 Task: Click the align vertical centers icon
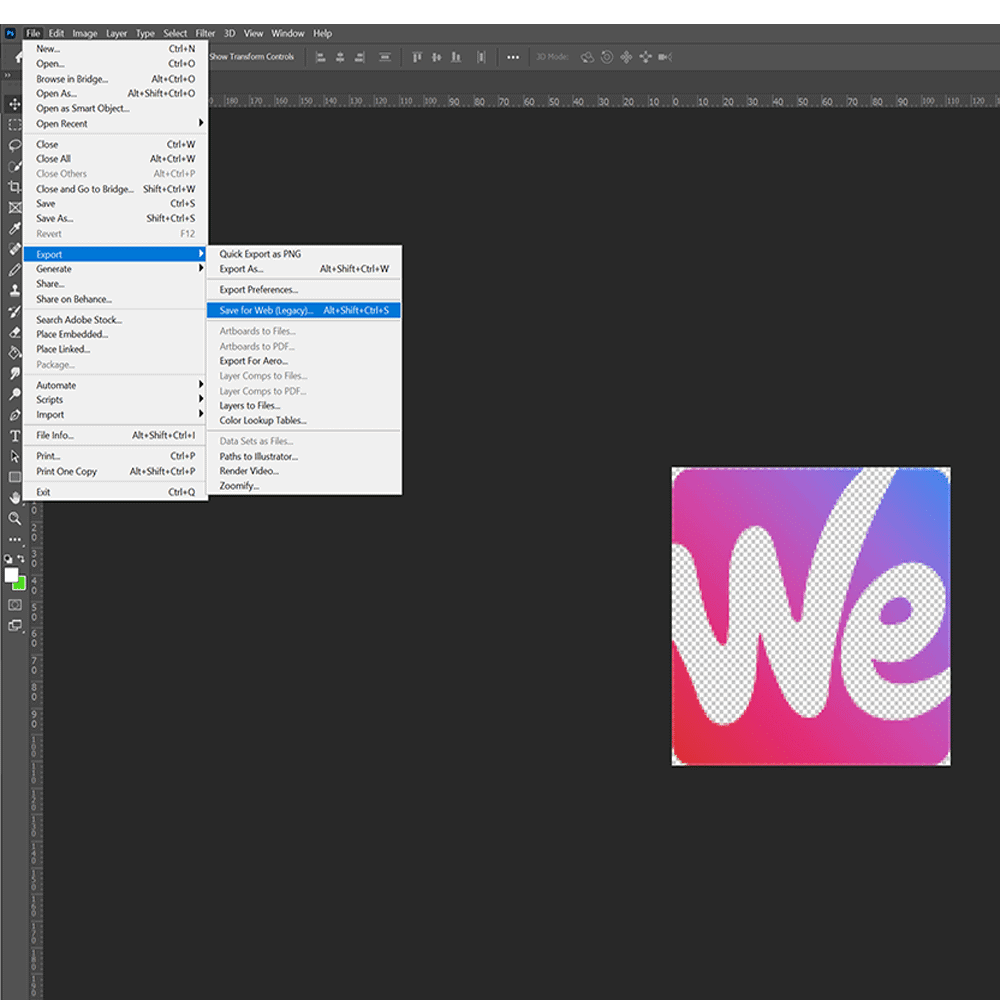[x=436, y=57]
